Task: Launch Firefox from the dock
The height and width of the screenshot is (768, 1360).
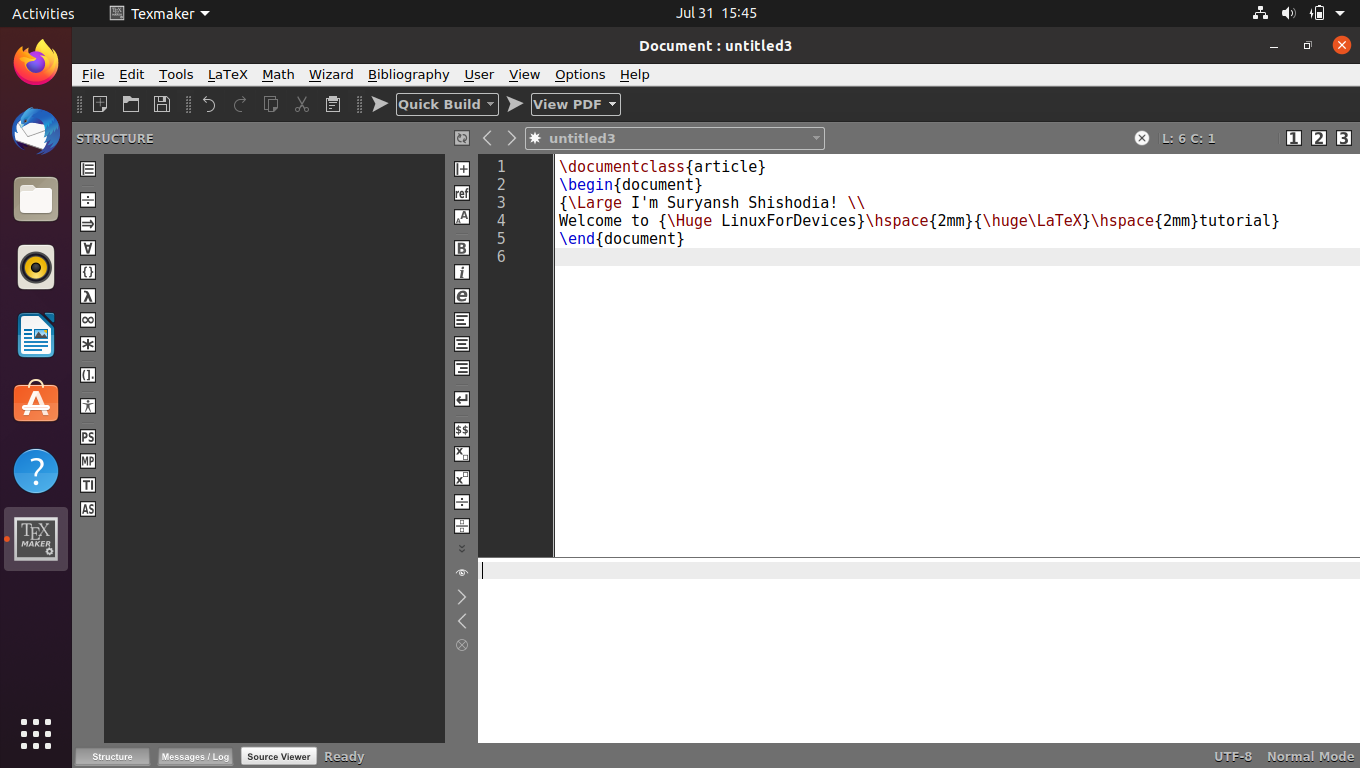Action: (x=35, y=62)
